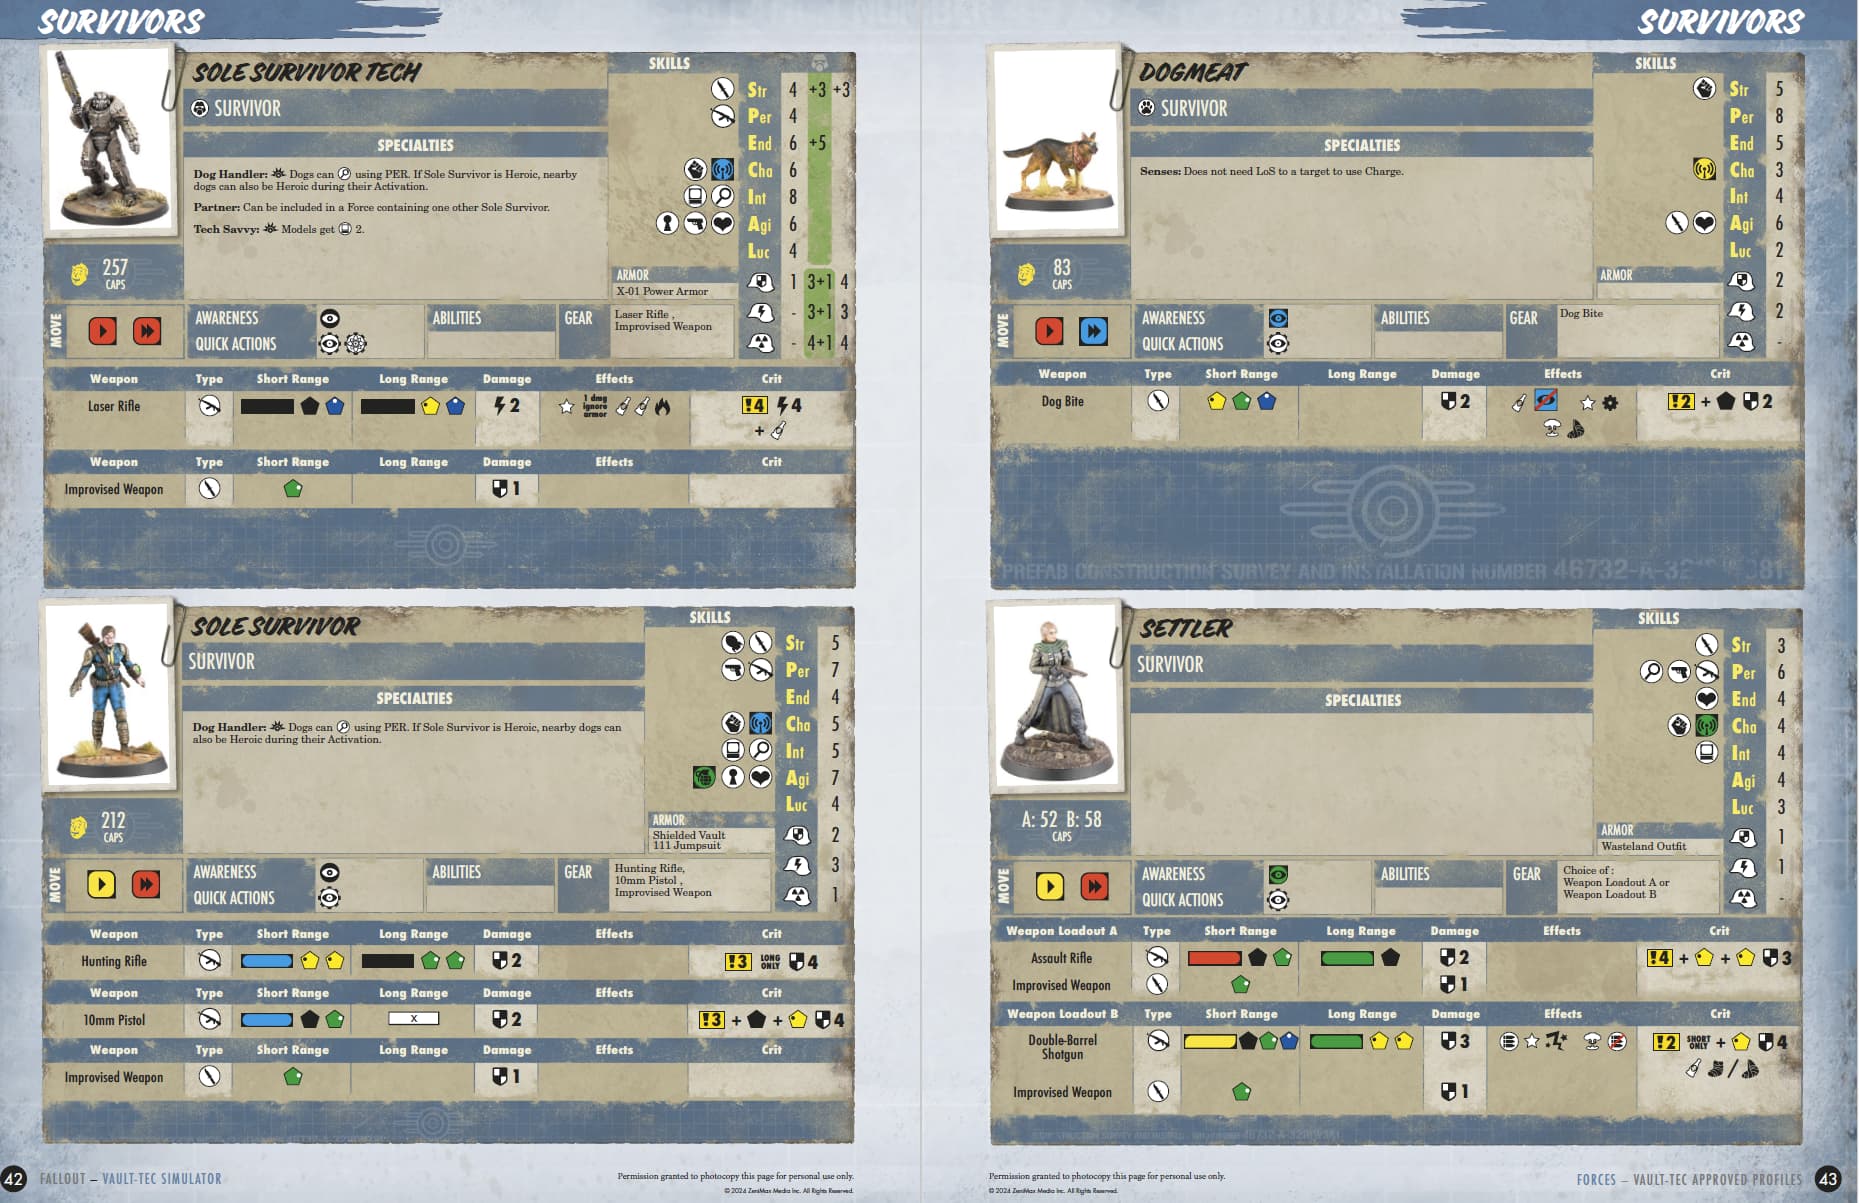This screenshot has height=1203, width=1859.
Task: Click 'FALLOUT – VAULT-TEC SIMULATOR' footer text
Action: click(131, 1179)
